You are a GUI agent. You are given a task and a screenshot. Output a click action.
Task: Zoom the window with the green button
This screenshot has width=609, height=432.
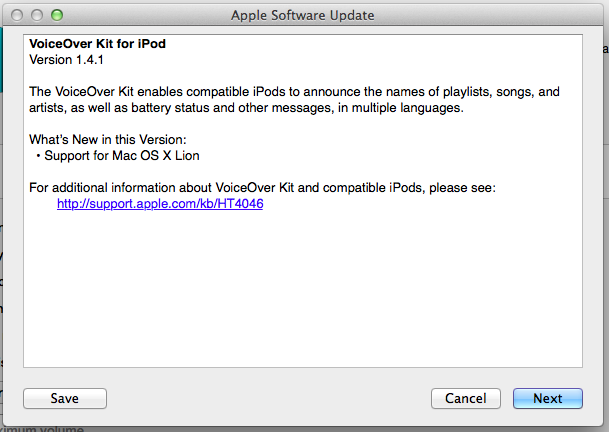point(55,15)
